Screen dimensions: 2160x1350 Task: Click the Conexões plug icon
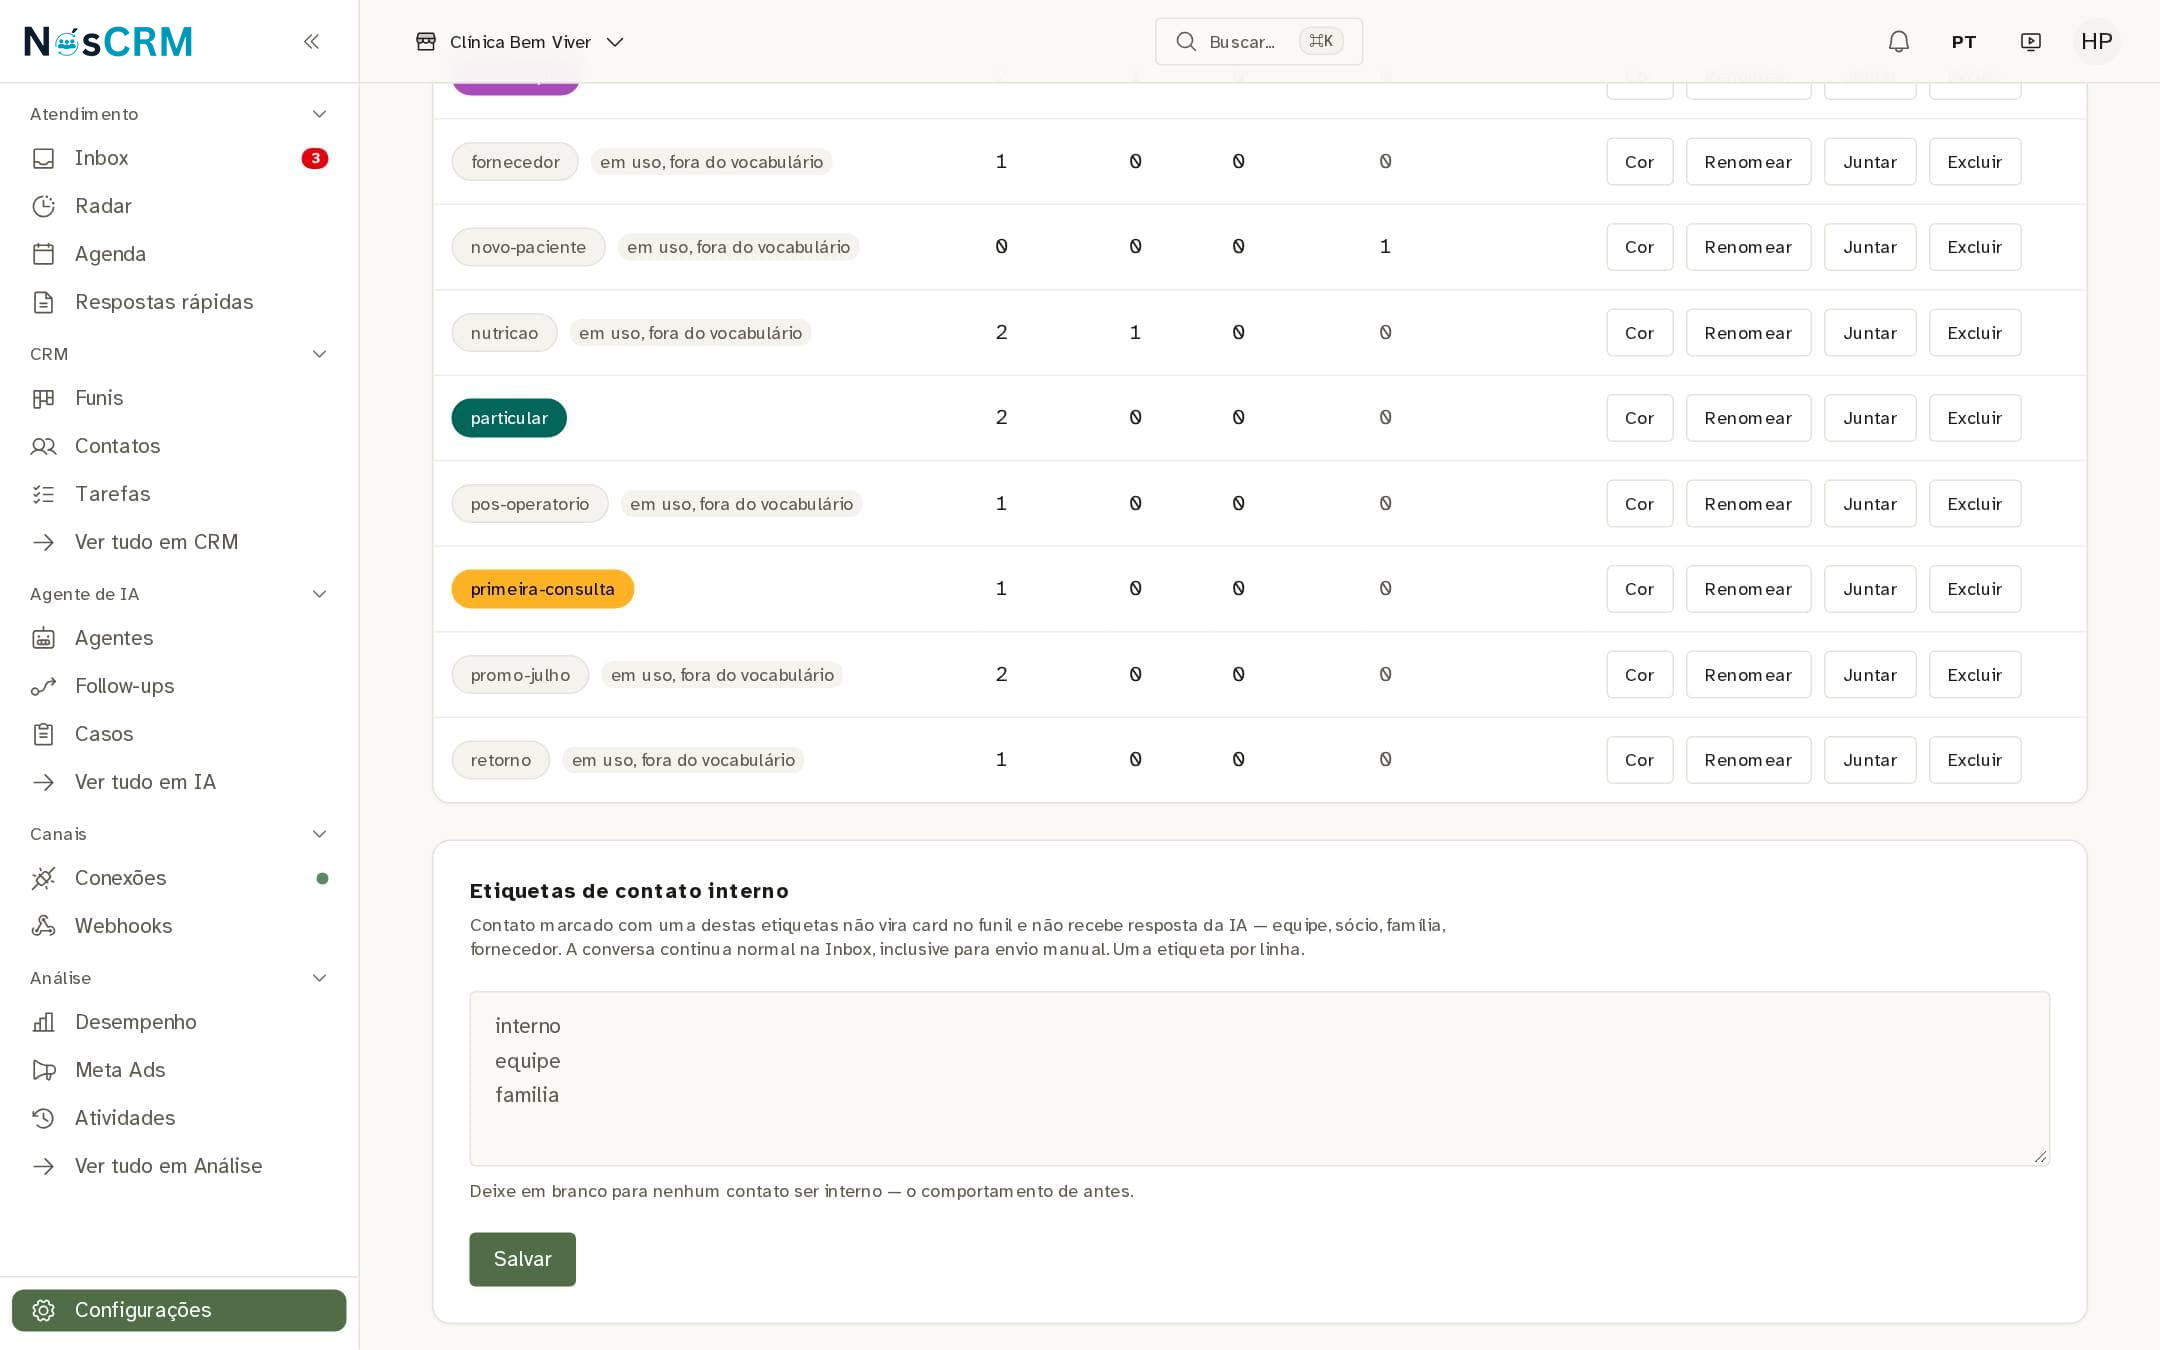click(x=43, y=878)
